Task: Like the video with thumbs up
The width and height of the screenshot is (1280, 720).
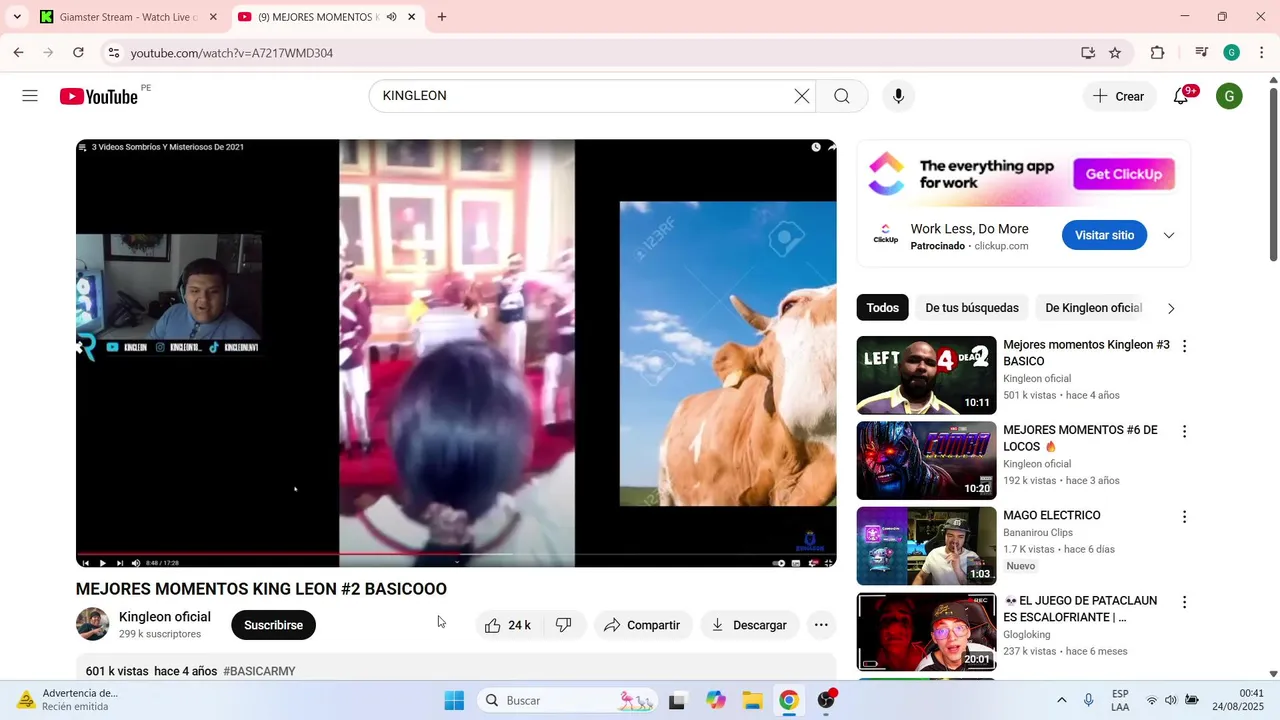Action: 509,625
